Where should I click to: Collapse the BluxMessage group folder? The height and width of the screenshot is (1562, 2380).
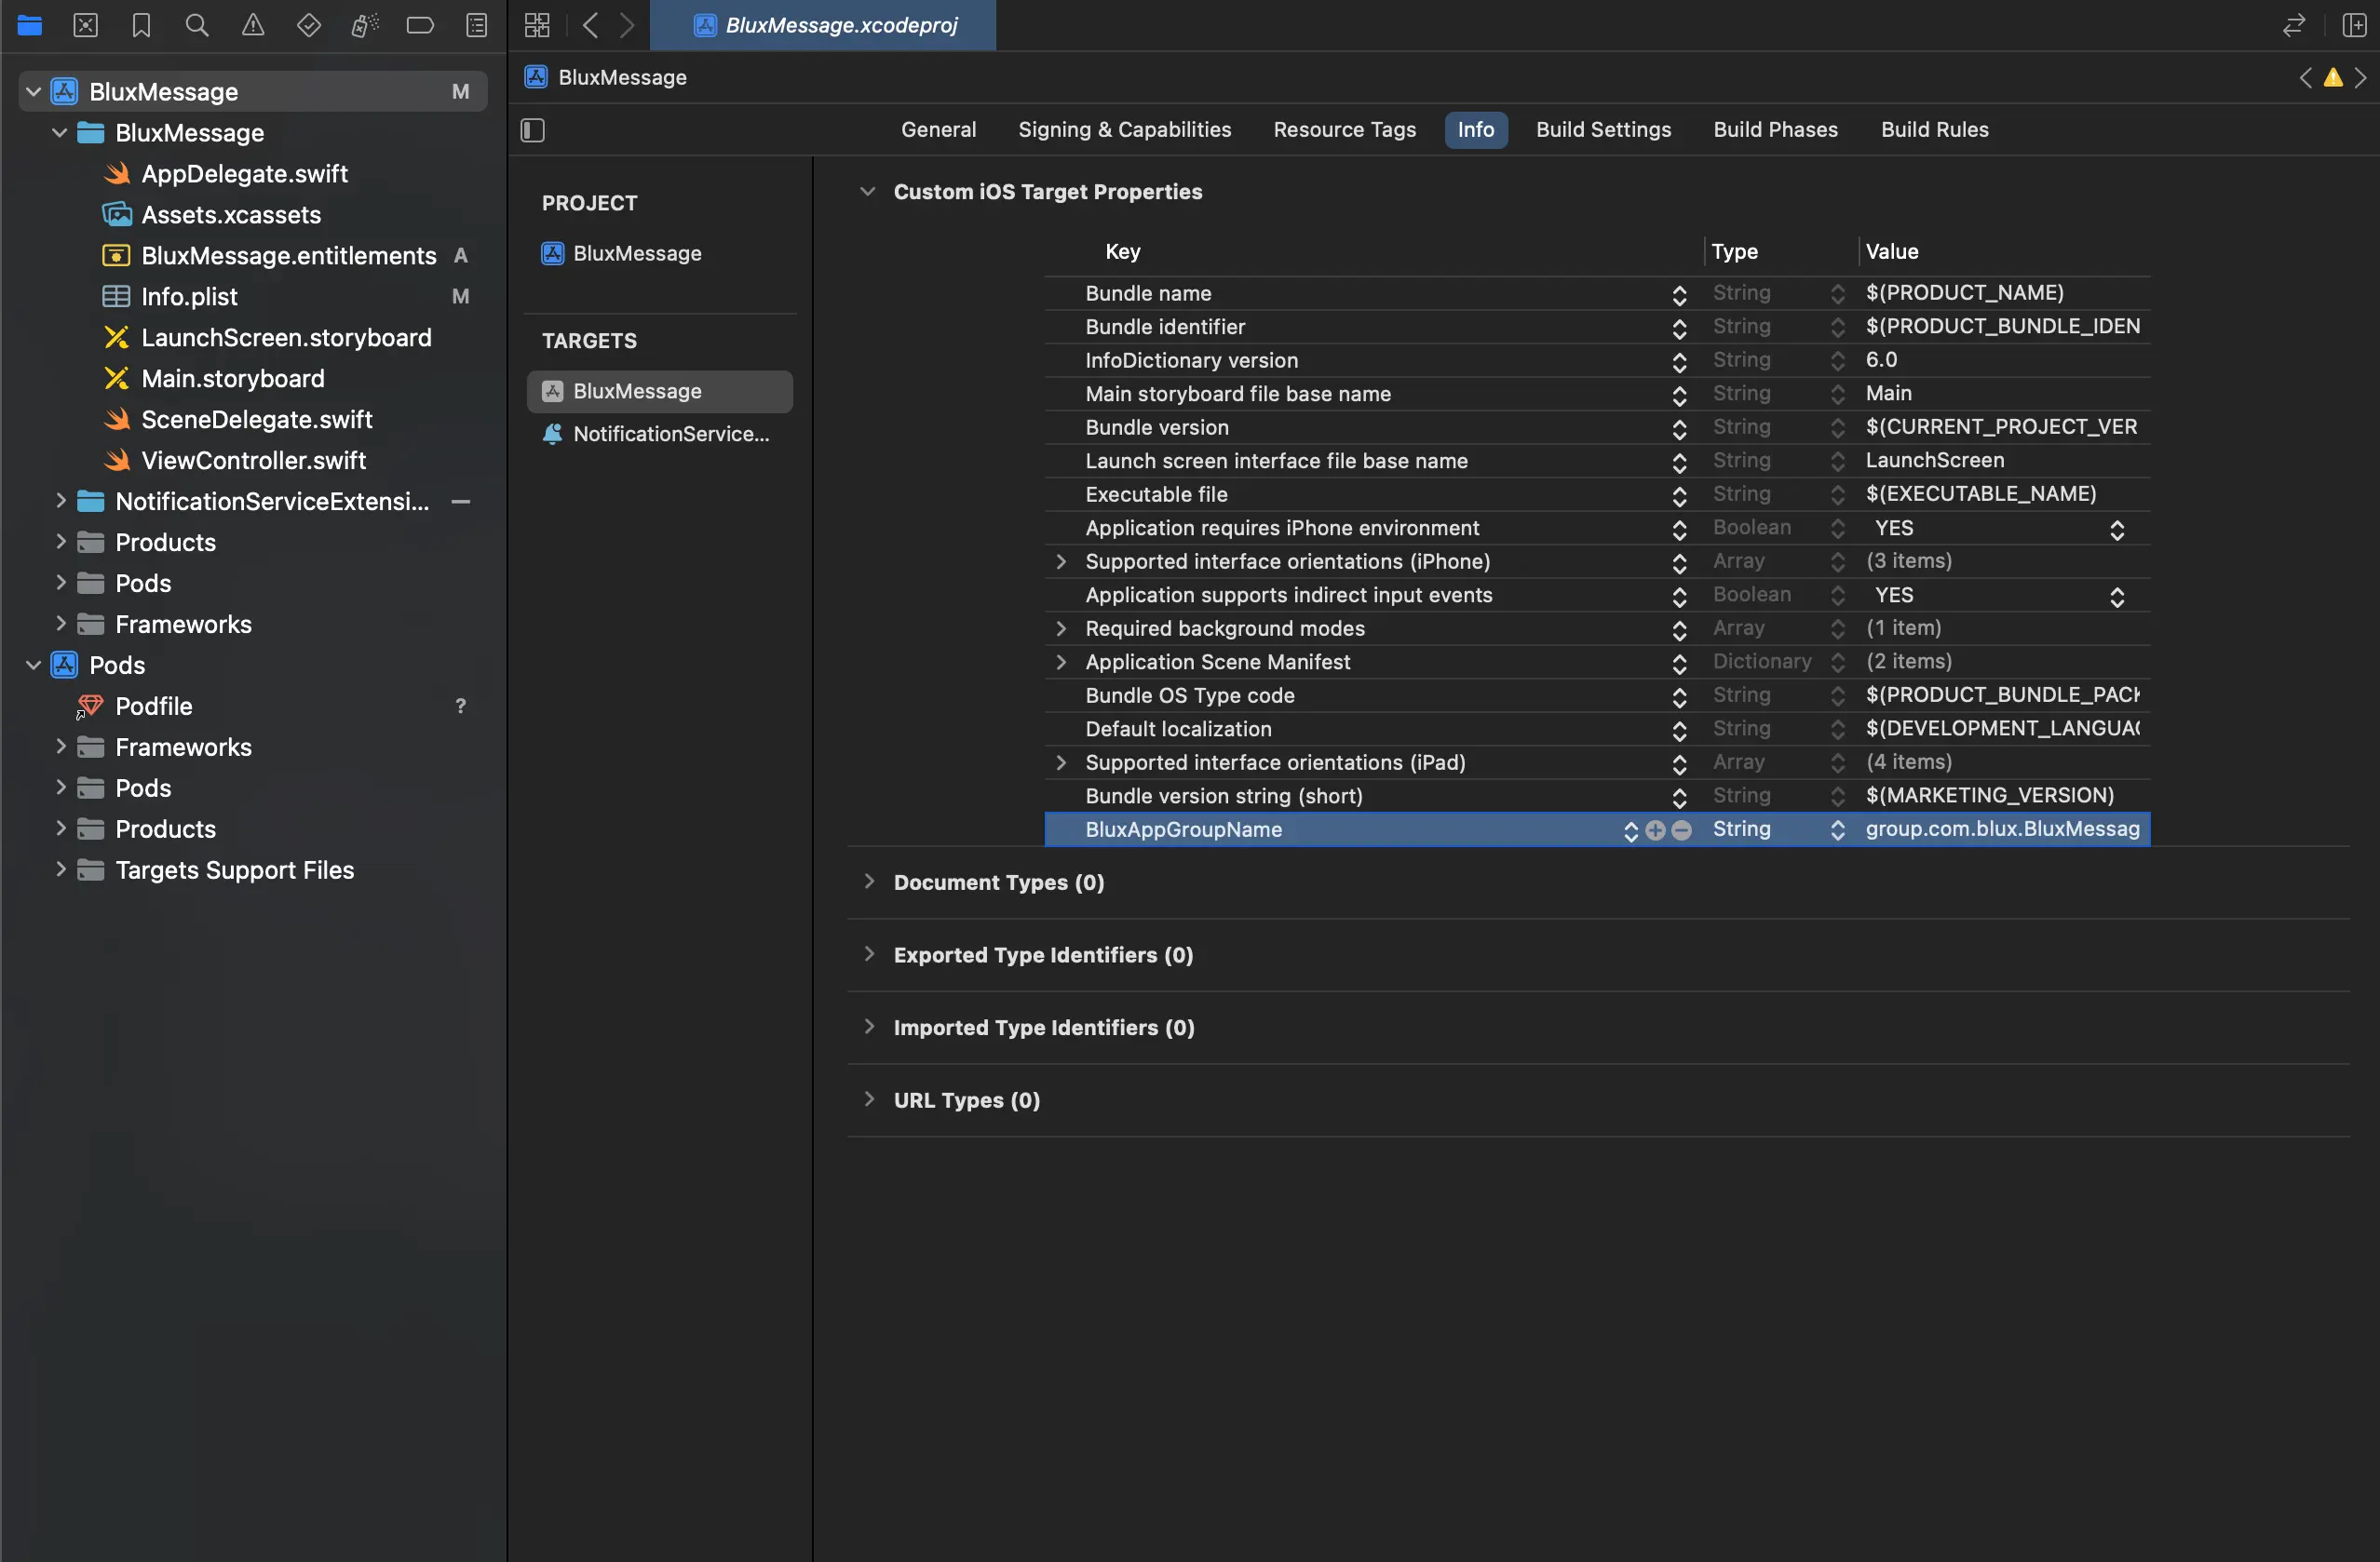[x=60, y=133]
